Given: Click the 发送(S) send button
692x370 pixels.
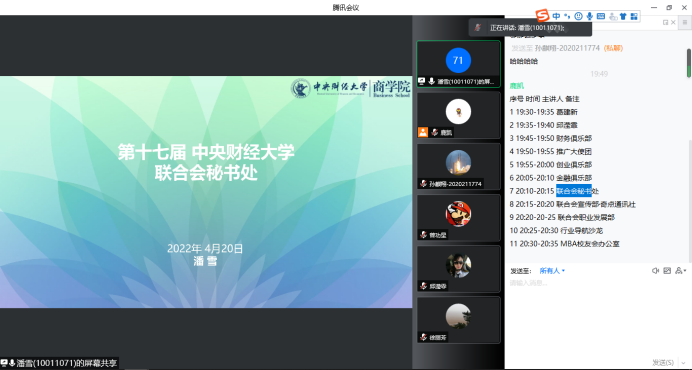Looking at the screenshot, I should pyautogui.click(x=663, y=362).
